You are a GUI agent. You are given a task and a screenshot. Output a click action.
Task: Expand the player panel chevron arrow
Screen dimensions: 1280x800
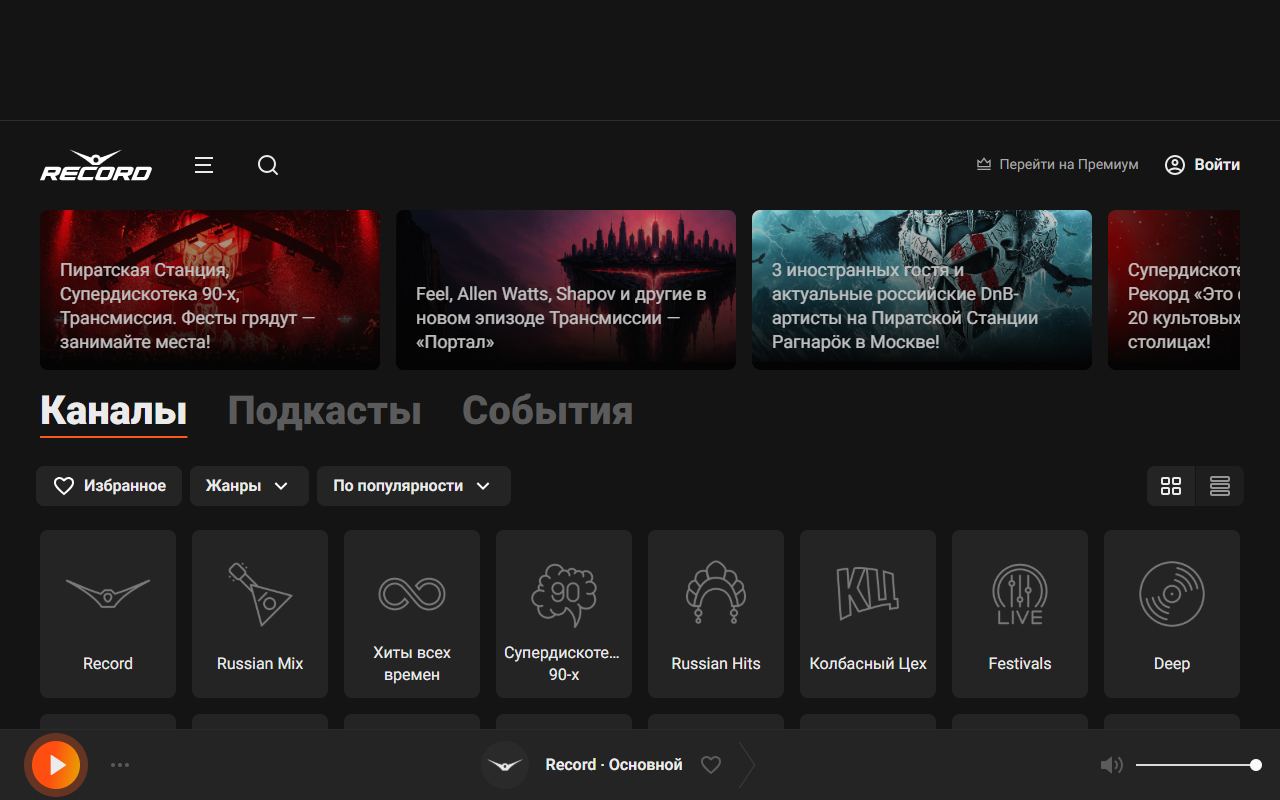747,765
